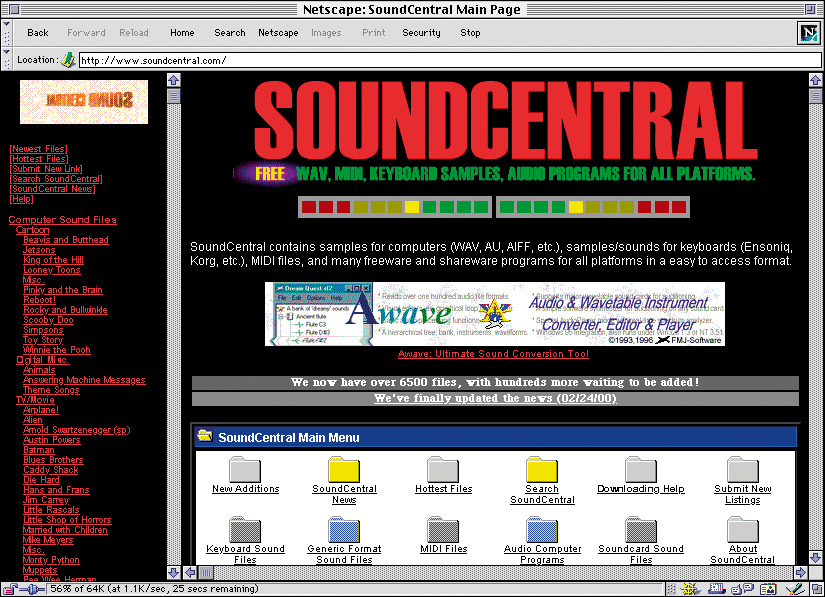This screenshot has width=825, height=597.
Task: Open the Answering Machine Messages link
Action: 84,380
